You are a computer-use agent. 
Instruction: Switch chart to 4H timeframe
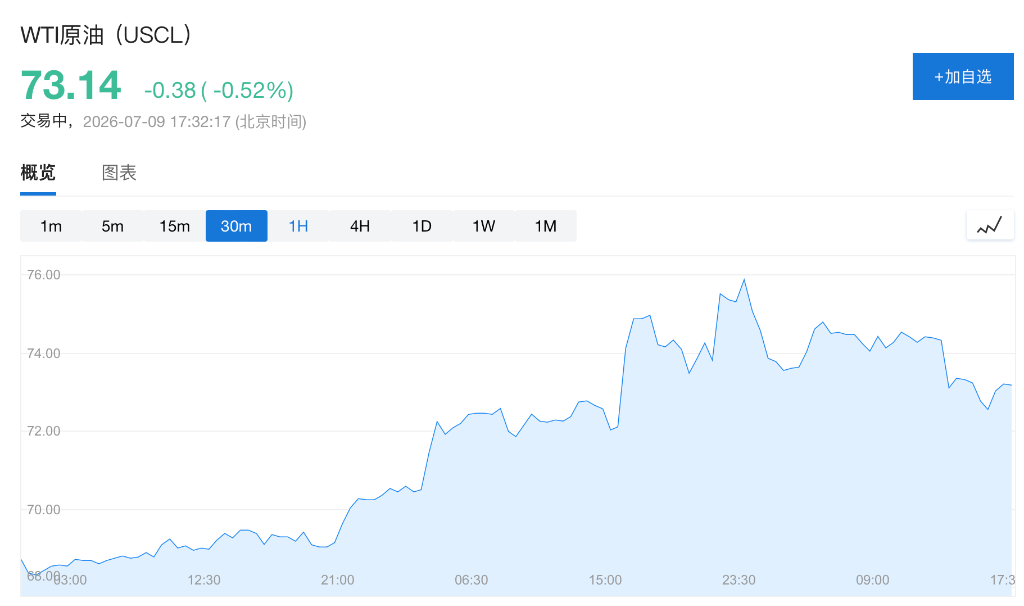pyautogui.click(x=360, y=226)
